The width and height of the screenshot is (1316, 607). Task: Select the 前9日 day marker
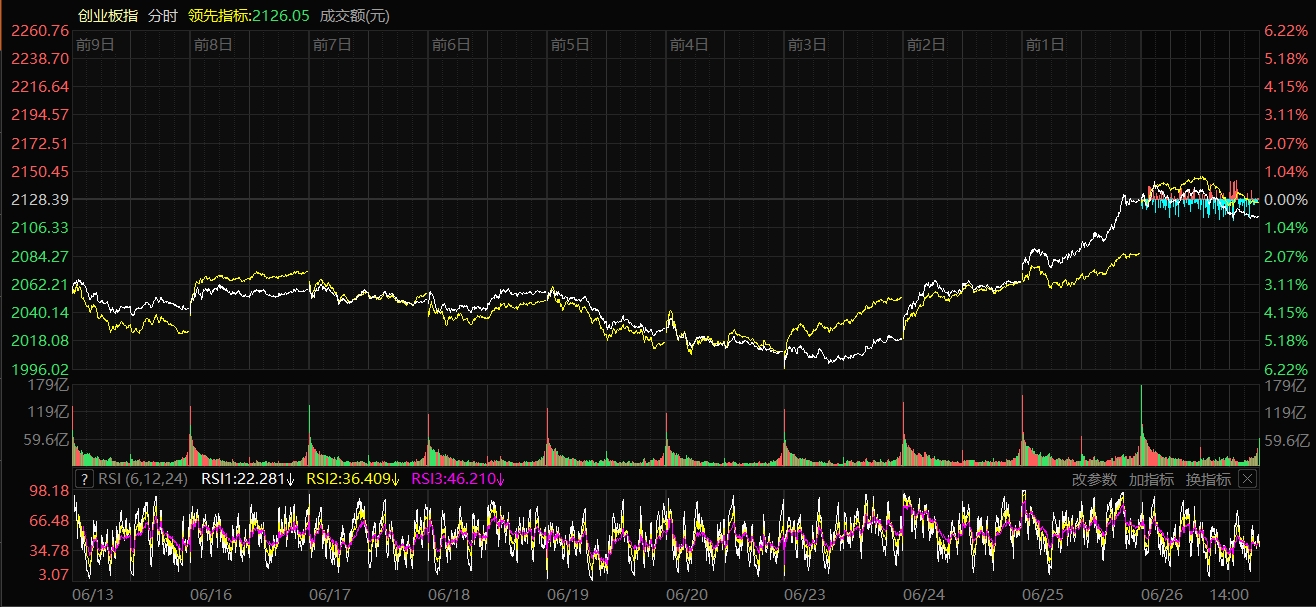pyautogui.click(x=95, y=44)
